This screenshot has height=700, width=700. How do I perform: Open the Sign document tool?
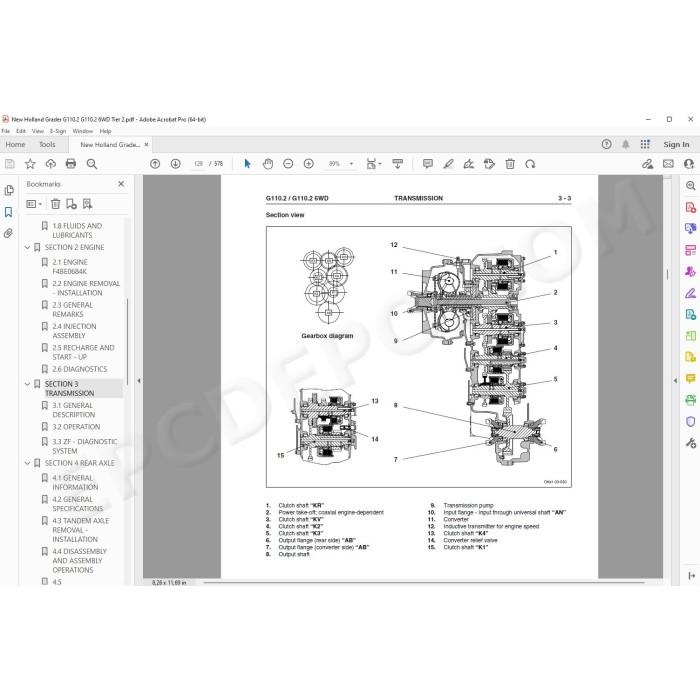point(469,164)
